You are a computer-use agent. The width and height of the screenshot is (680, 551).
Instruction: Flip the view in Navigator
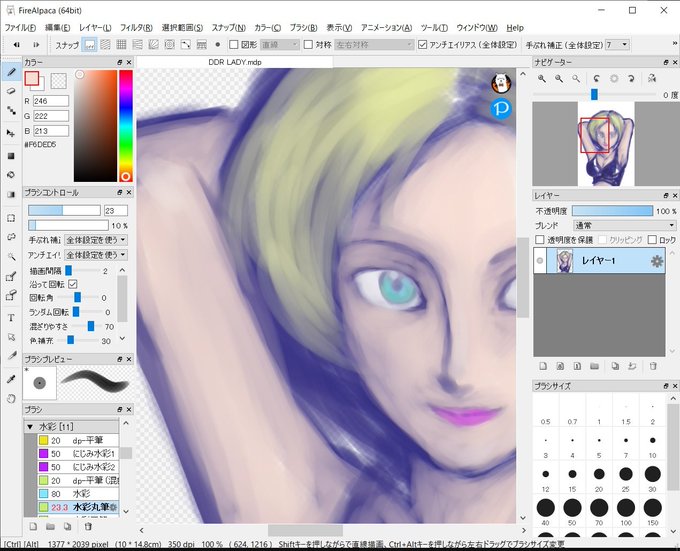point(652,78)
